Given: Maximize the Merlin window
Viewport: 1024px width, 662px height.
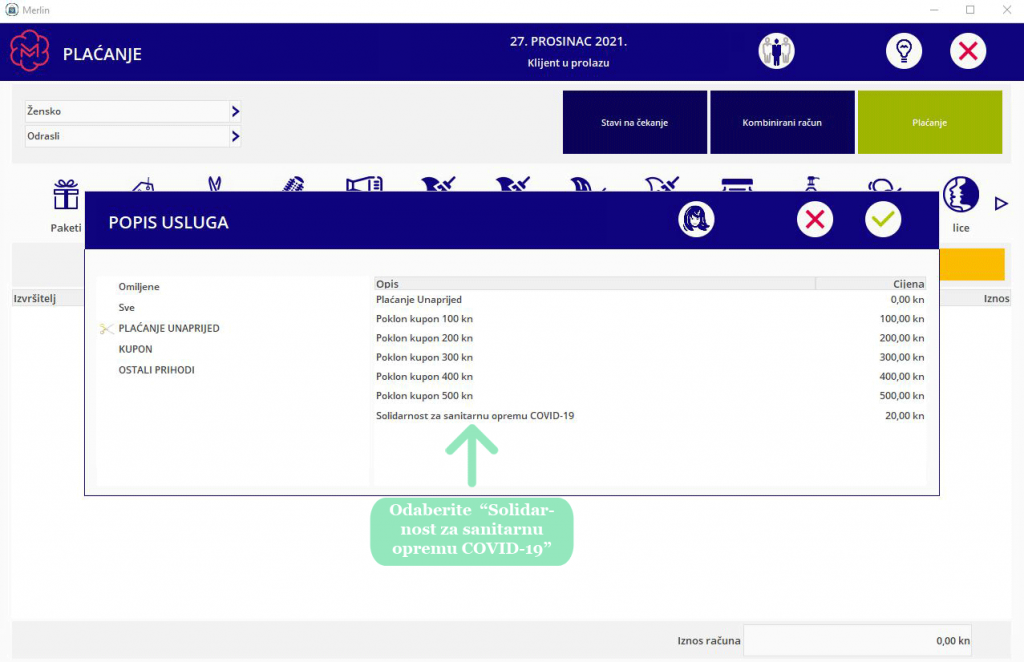Looking at the screenshot, I should (970, 10).
